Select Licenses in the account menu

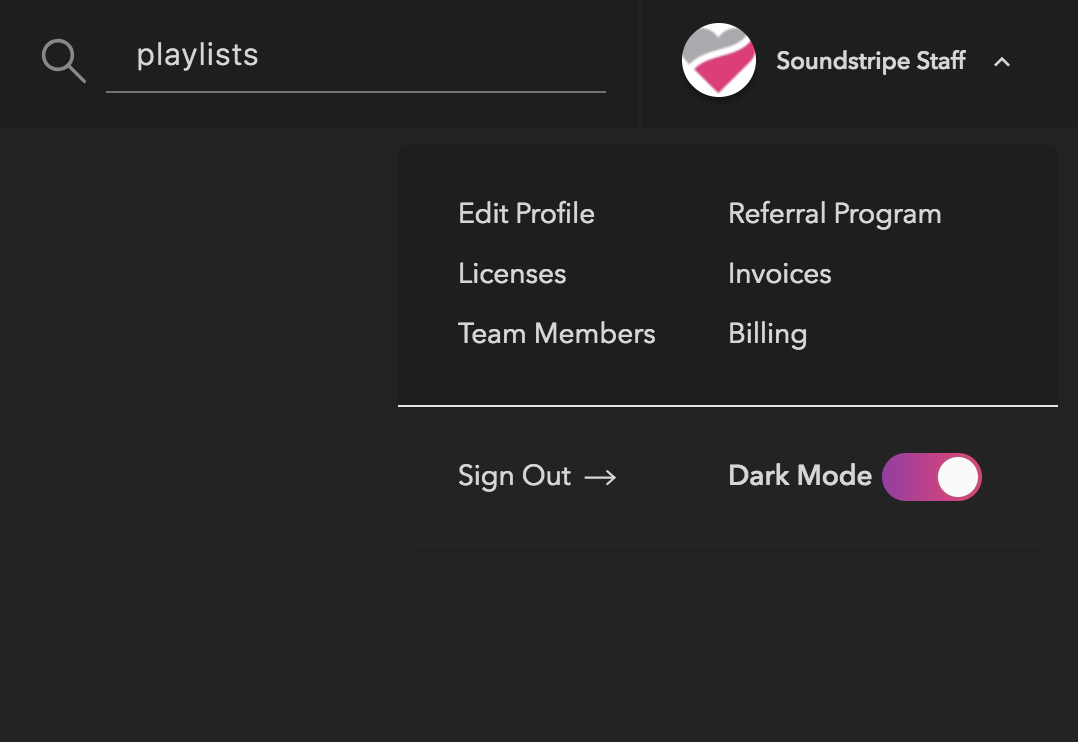click(512, 274)
